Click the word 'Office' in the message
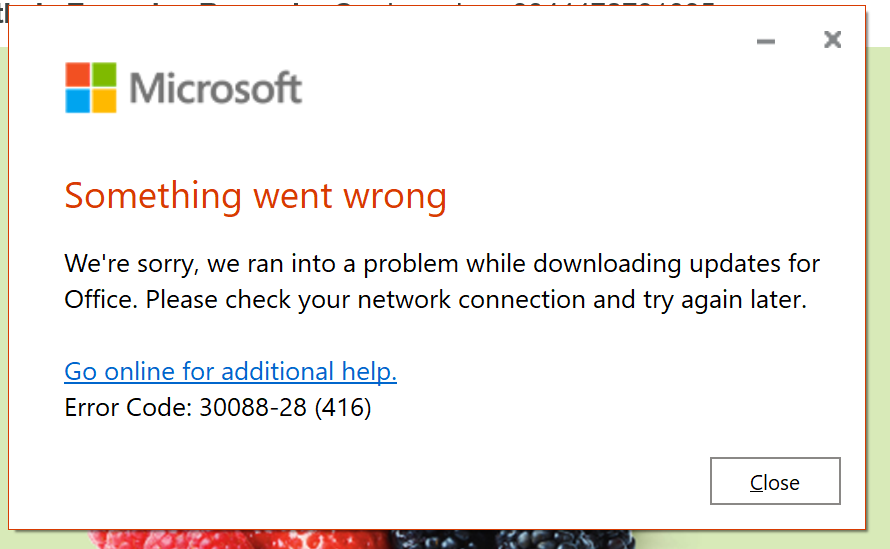Screen dimensions: 890x549 point(98,299)
